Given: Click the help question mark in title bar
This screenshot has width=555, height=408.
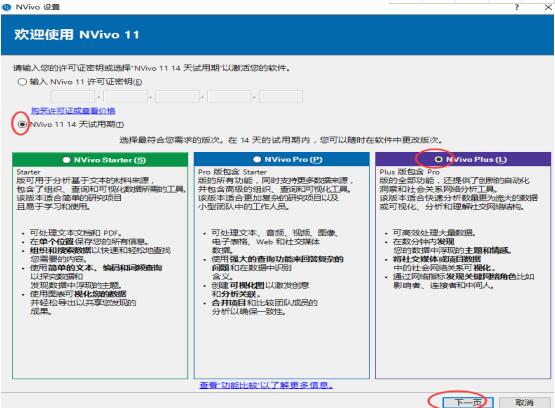Looking at the screenshot, I should pyautogui.click(x=517, y=7).
